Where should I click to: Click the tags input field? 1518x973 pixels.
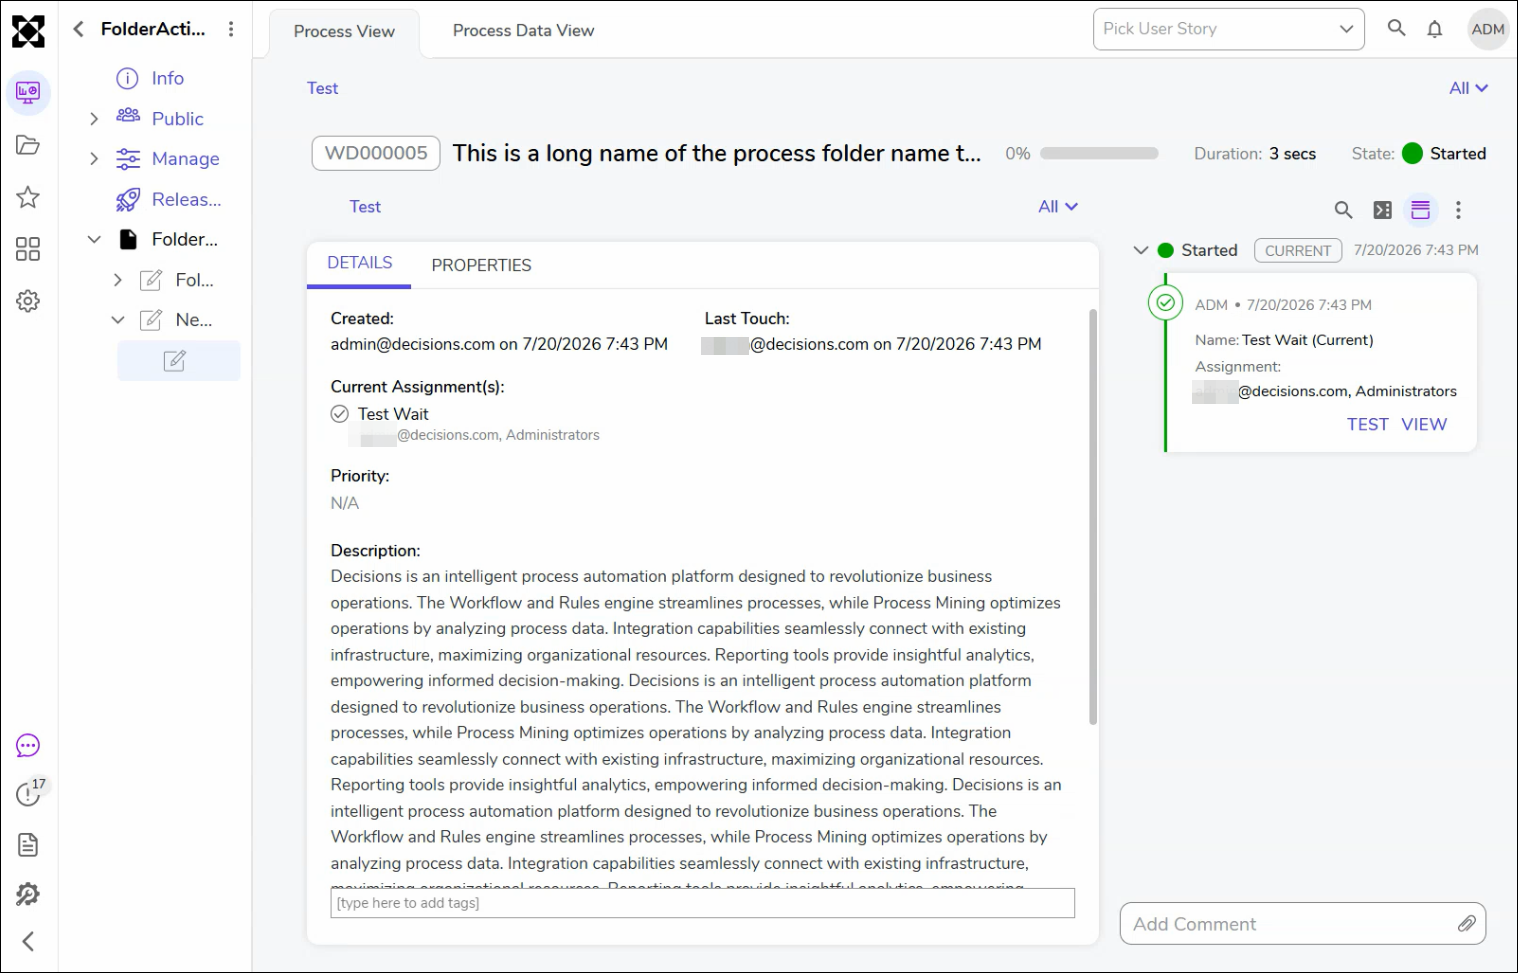[703, 903]
